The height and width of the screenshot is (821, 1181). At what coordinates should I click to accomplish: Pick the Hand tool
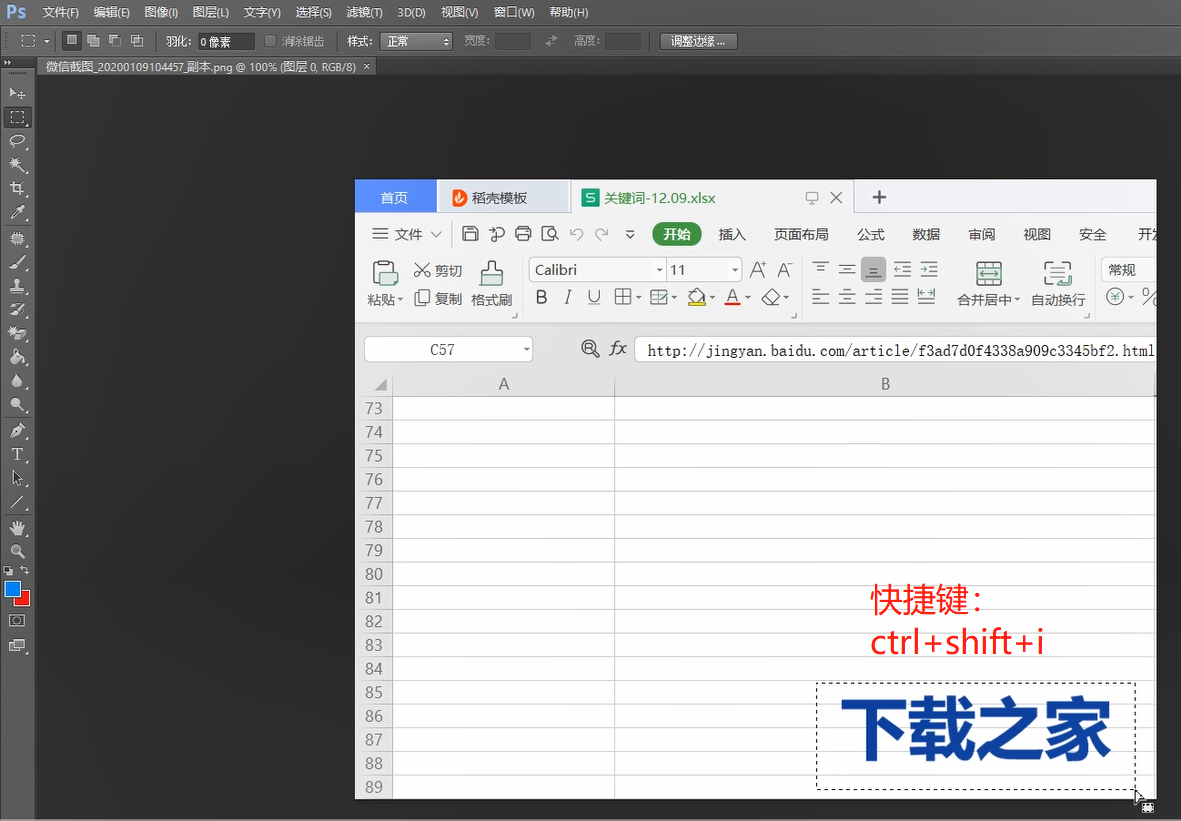pyautogui.click(x=17, y=527)
